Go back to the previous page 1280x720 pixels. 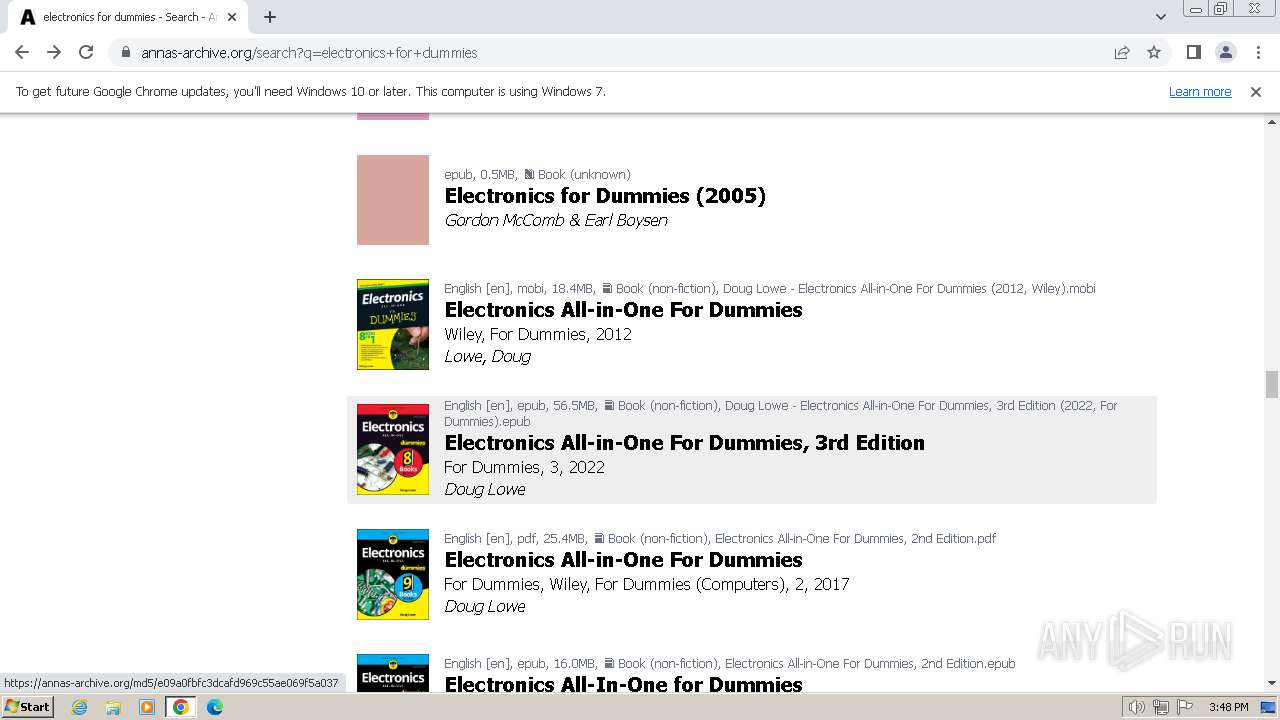pyautogui.click(x=22, y=52)
